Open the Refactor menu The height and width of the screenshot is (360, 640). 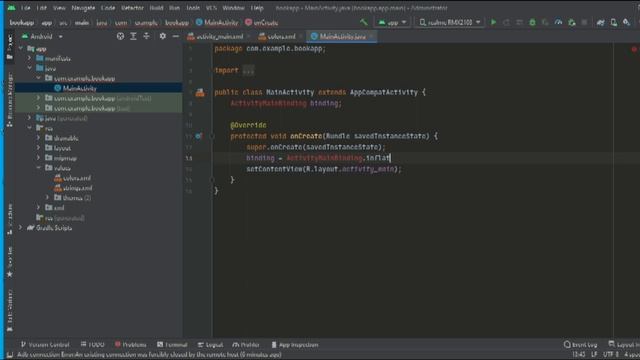tap(132, 8)
